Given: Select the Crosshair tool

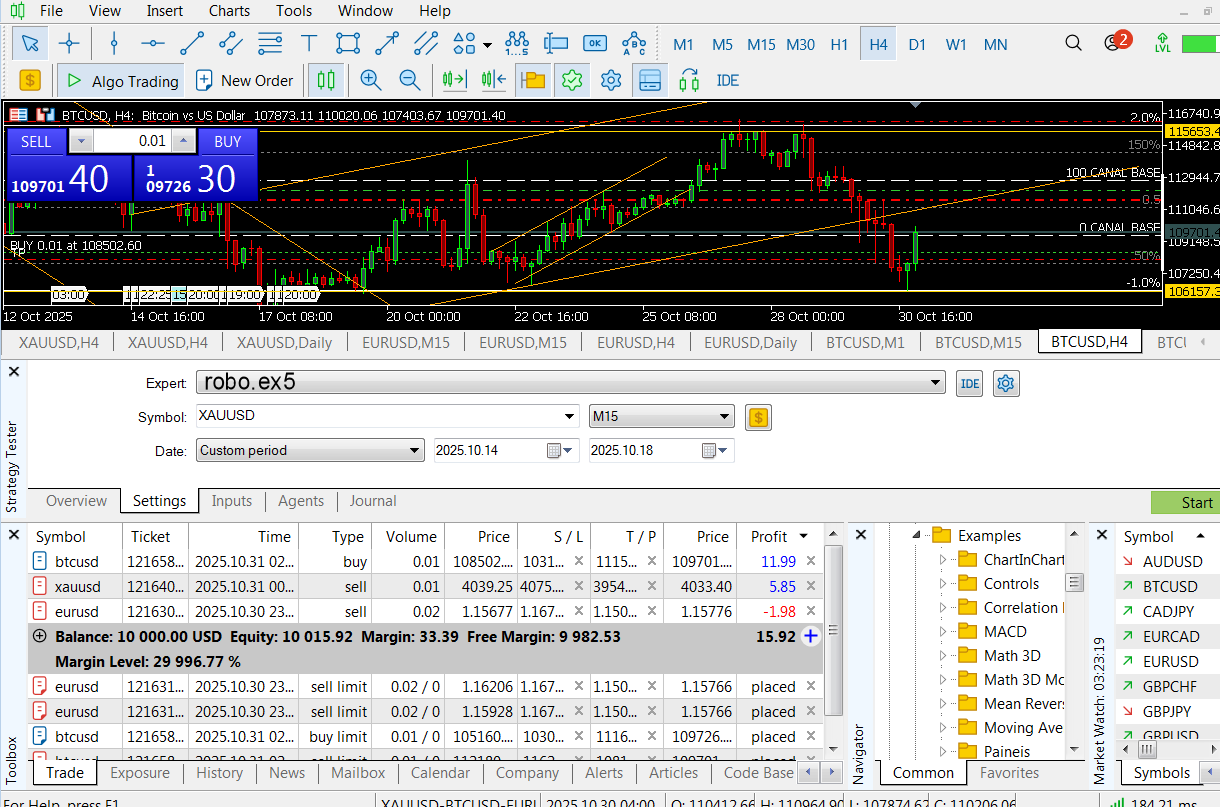Looking at the screenshot, I should click(x=68, y=43).
